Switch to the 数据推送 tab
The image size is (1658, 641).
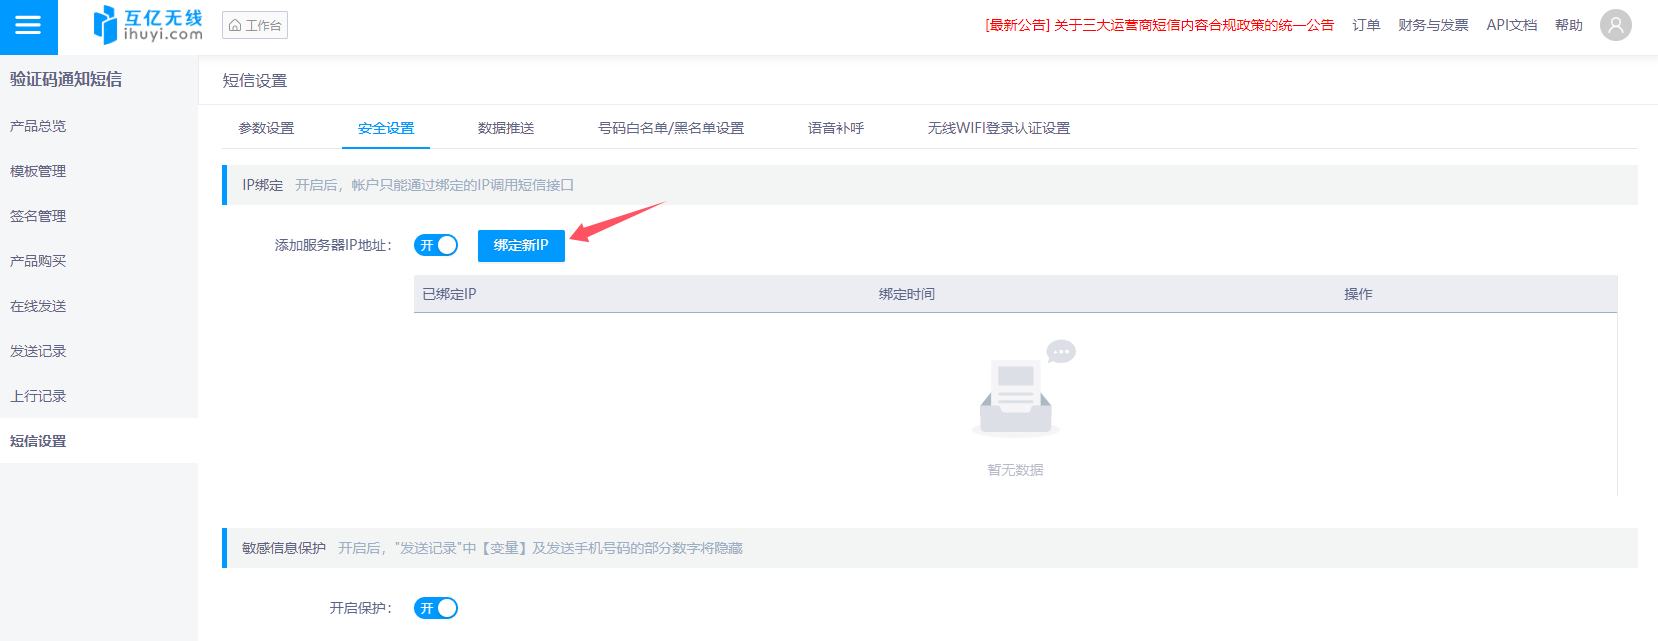[x=506, y=128]
